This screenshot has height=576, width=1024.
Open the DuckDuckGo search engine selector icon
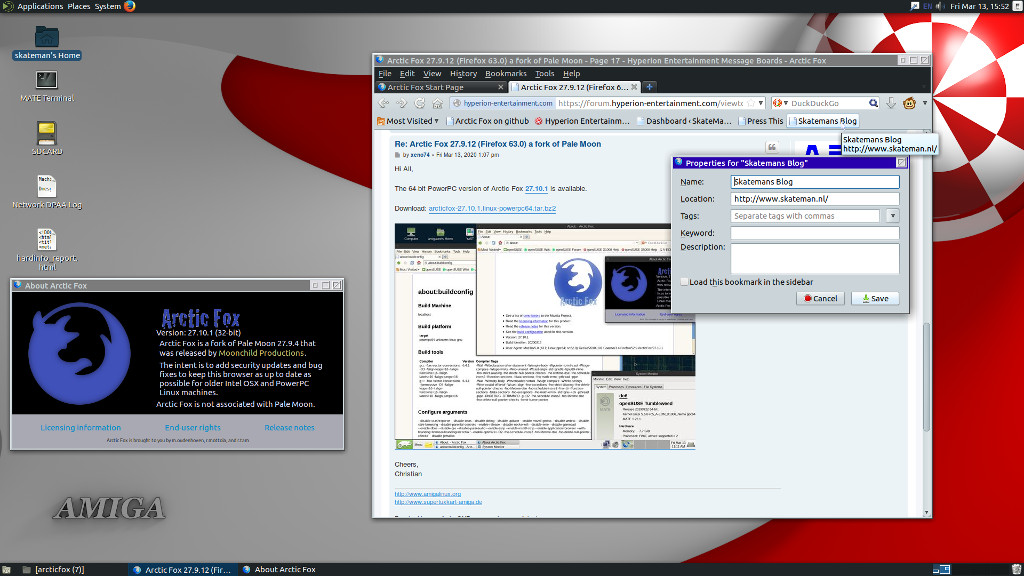point(780,103)
